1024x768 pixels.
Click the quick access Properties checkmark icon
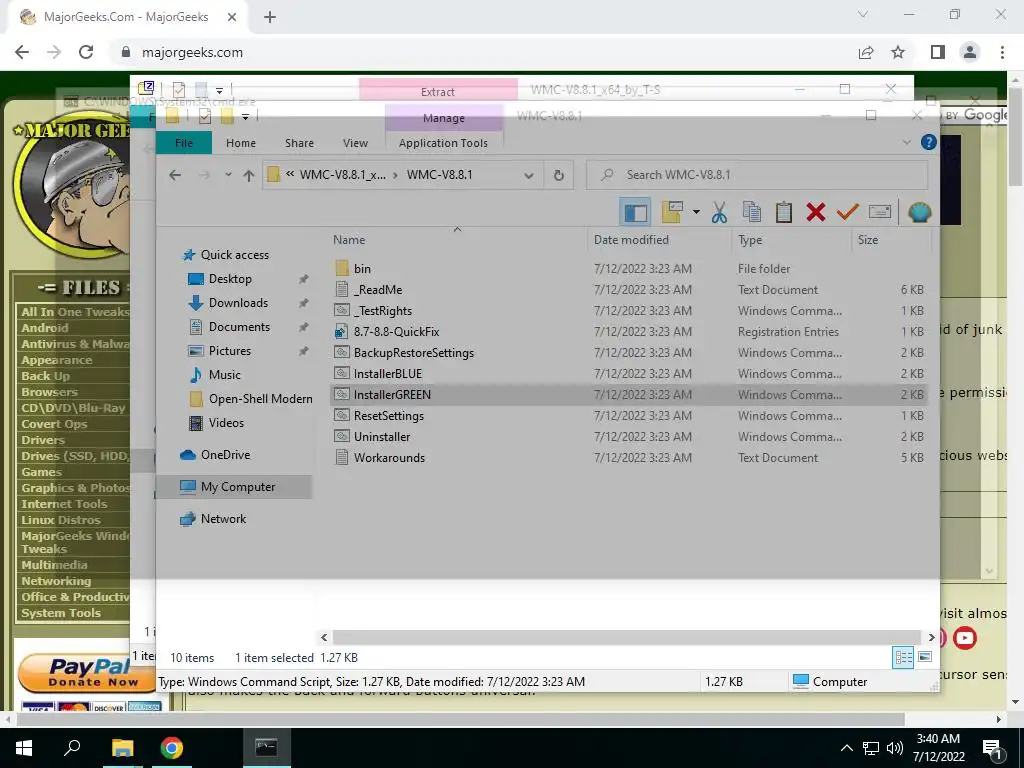pyautogui.click(x=205, y=117)
